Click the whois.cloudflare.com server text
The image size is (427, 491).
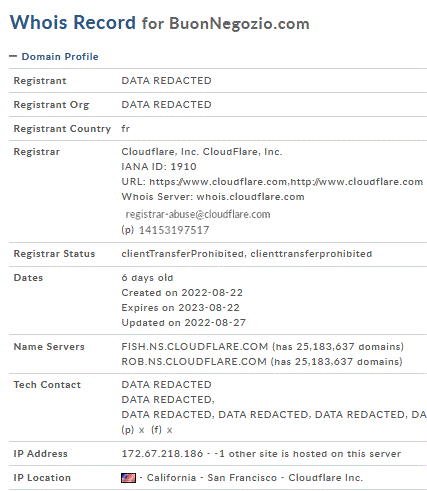pos(251,197)
